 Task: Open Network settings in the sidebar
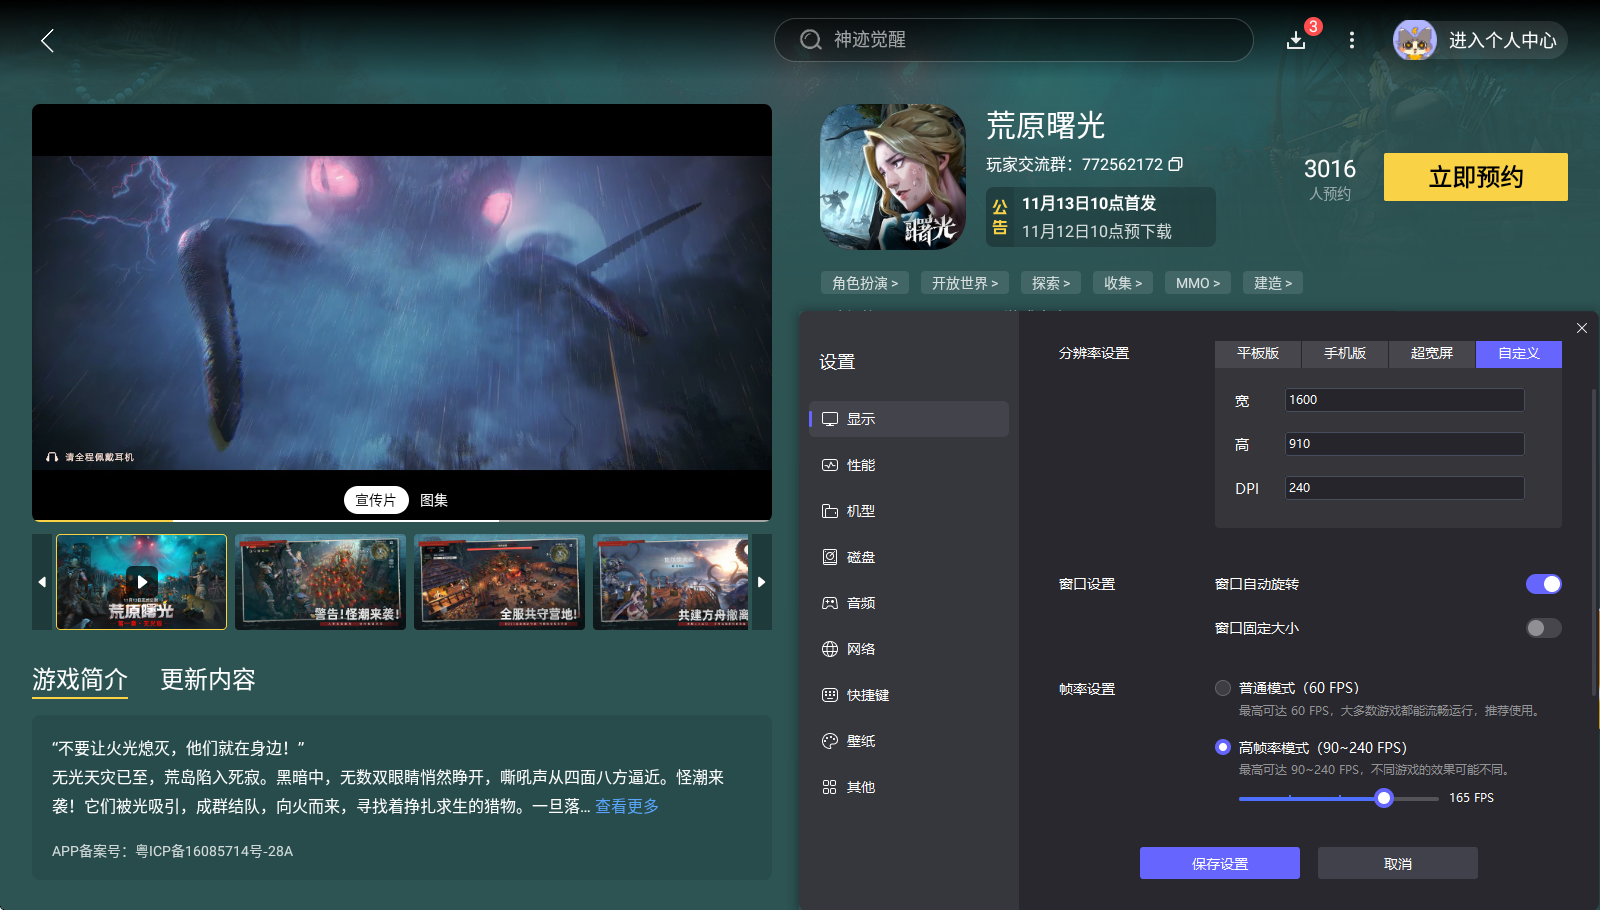[x=860, y=649]
